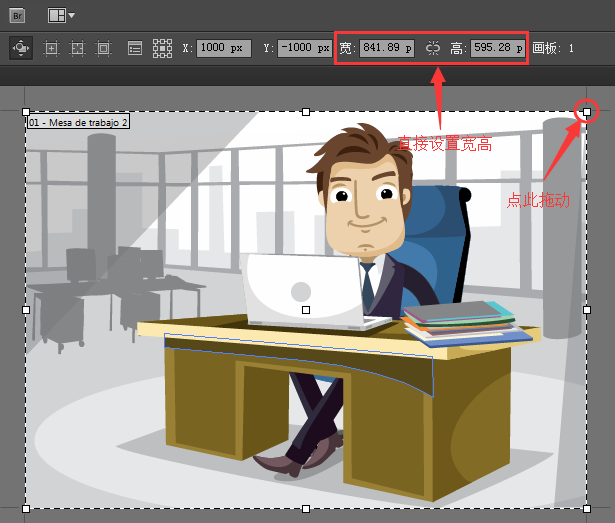Toggle the constrain width and height link icon

433,48
